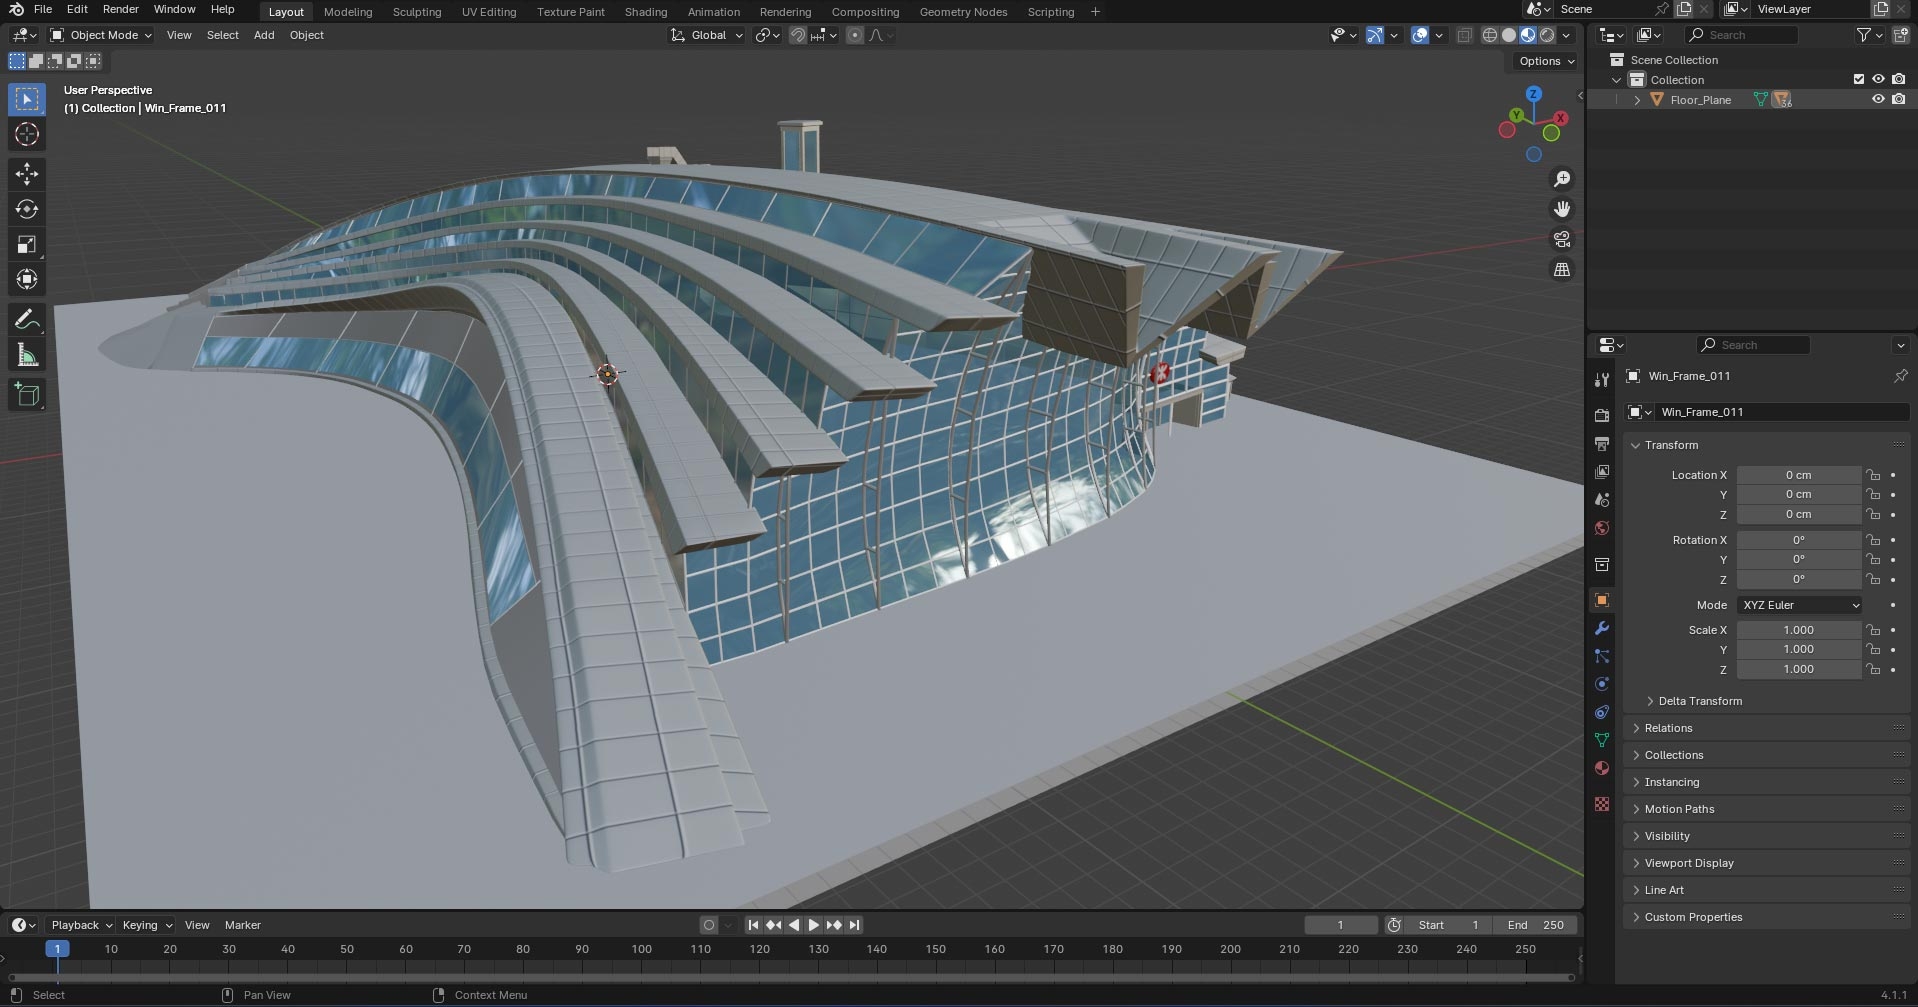Screen dimensions: 1918x1007
Task: Open the XYZ Euler rotation mode dropdown
Action: [1800, 605]
